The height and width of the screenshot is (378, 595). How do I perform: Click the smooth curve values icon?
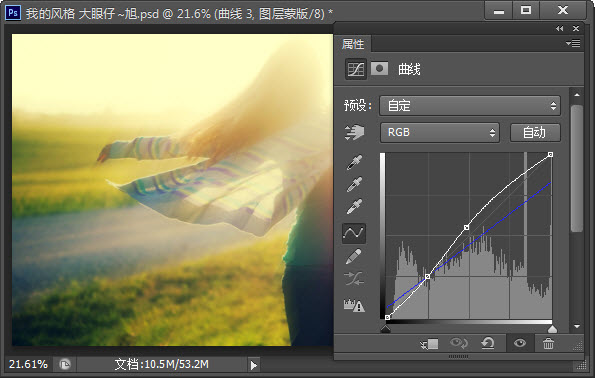tap(354, 279)
